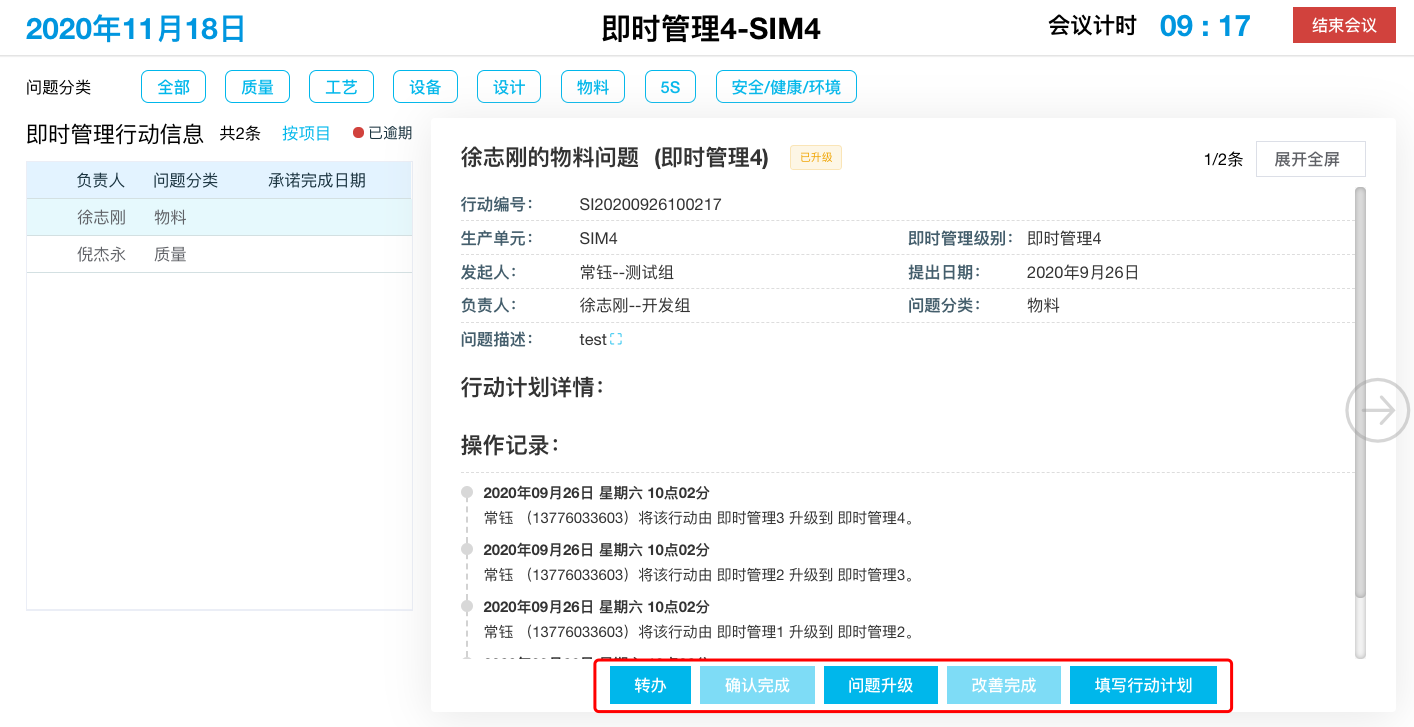The width and height of the screenshot is (1414, 727).
Task: Click the next record arrow icon
Action: pos(1377,410)
